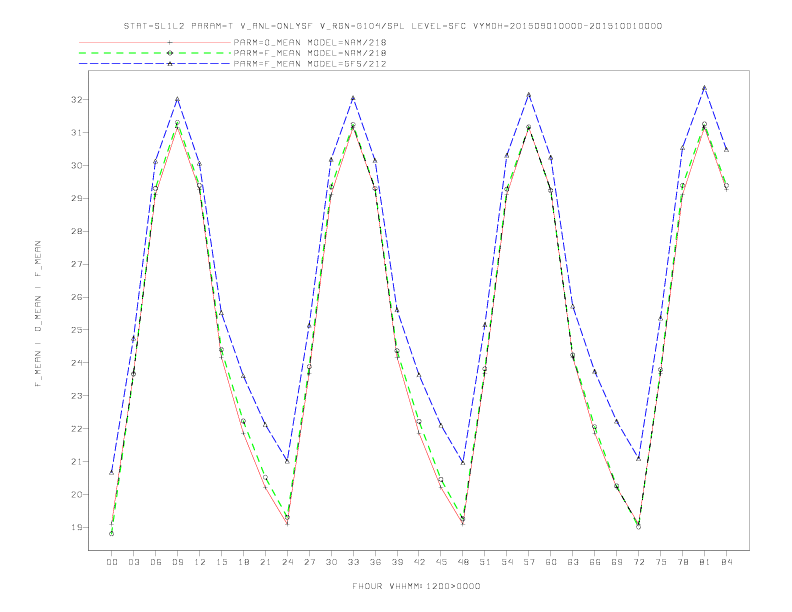Click x-axis tick label 12
Viewport: 792px width, 612px height.
(200, 562)
